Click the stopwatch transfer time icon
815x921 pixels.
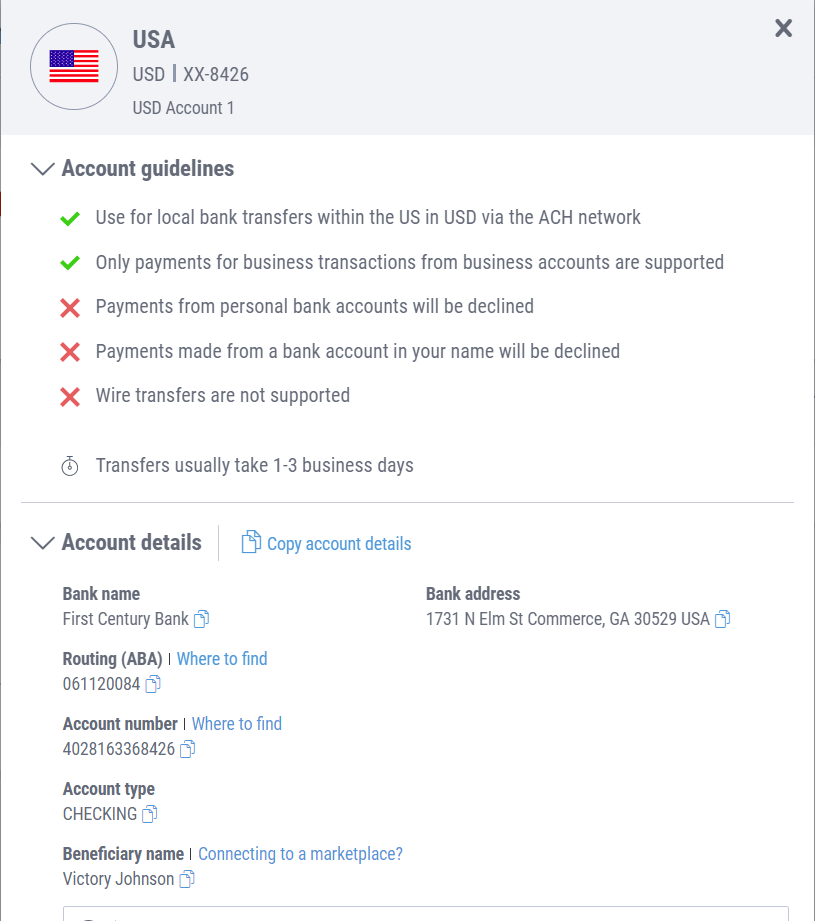pyautogui.click(x=70, y=466)
